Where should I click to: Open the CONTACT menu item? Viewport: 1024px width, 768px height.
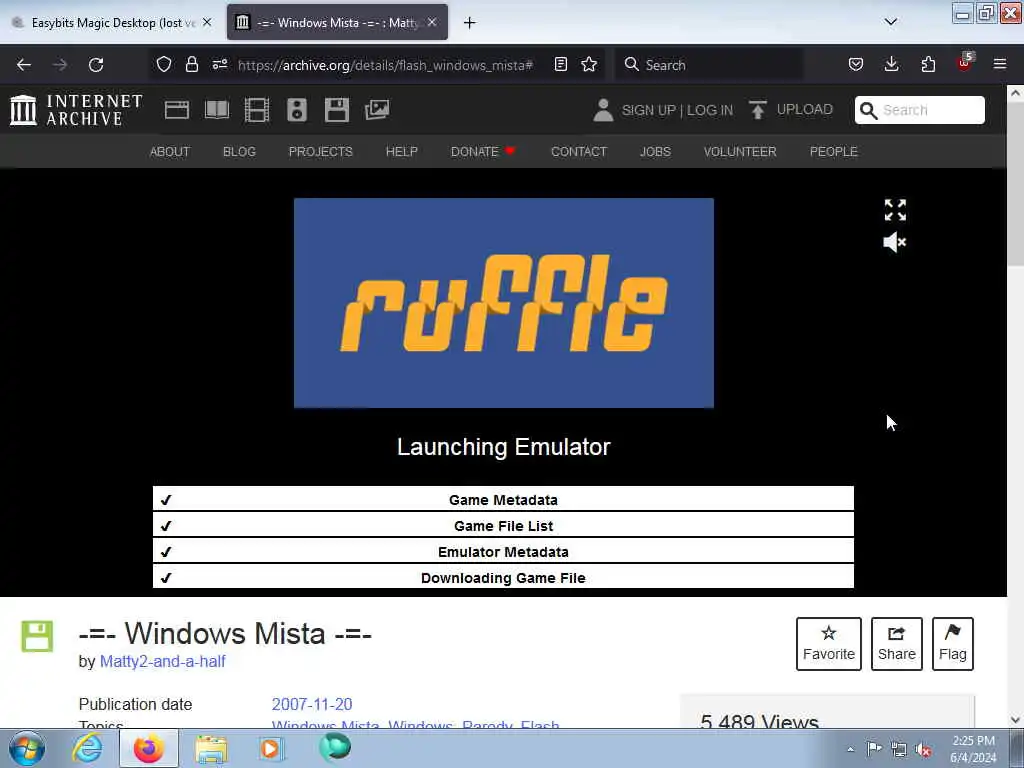(x=579, y=152)
